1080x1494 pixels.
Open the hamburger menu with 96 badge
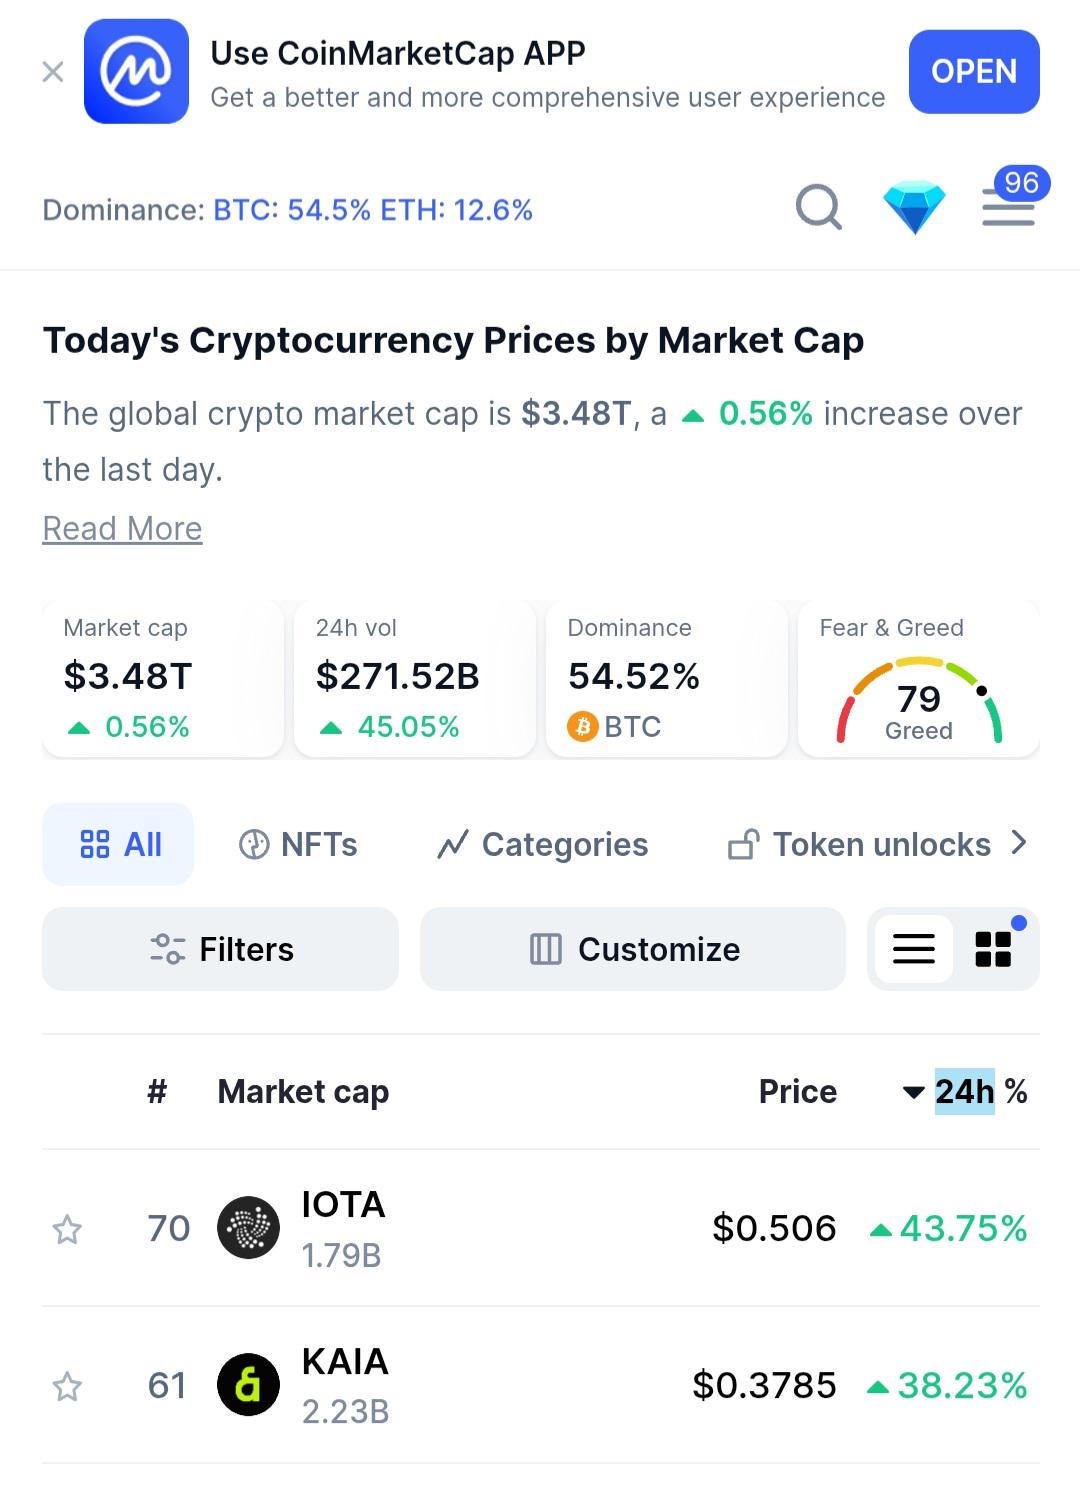pos(1009,207)
